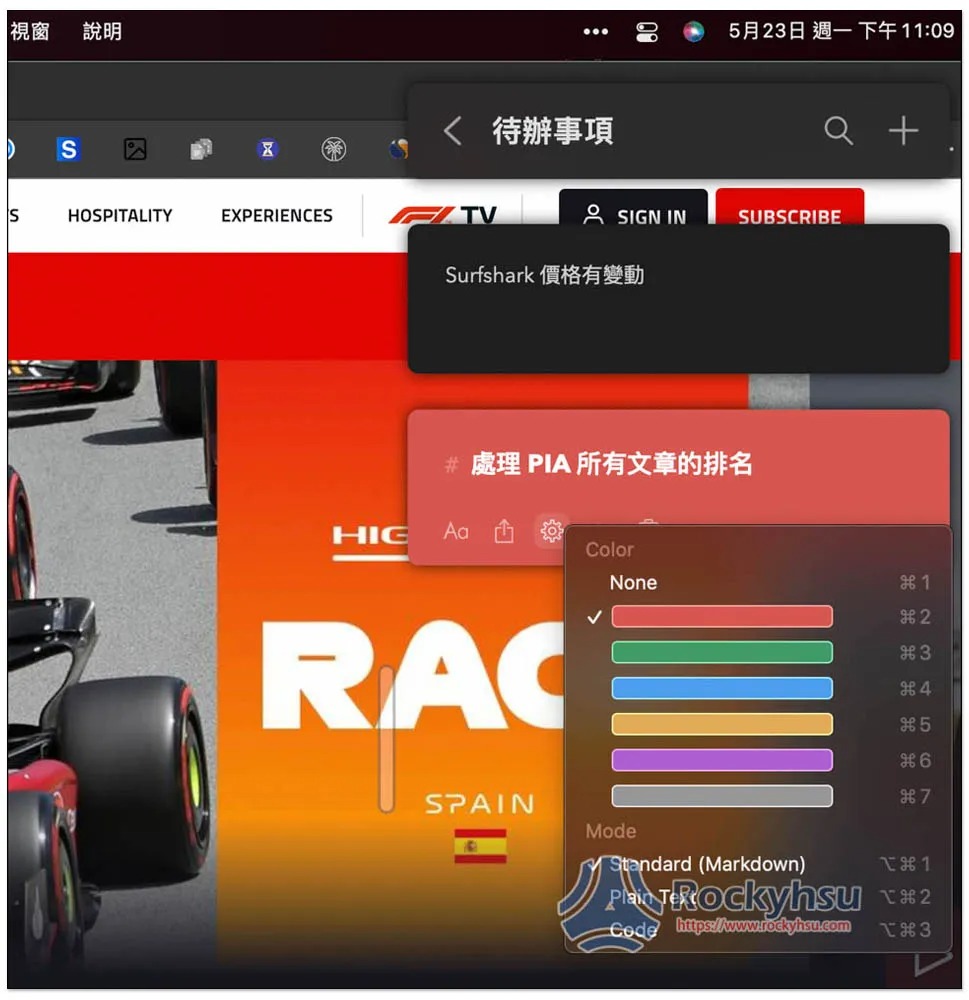This screenshot has height=1000, width=969.
Task: Choose the red color swatch
Action: (x=721, y=617)
